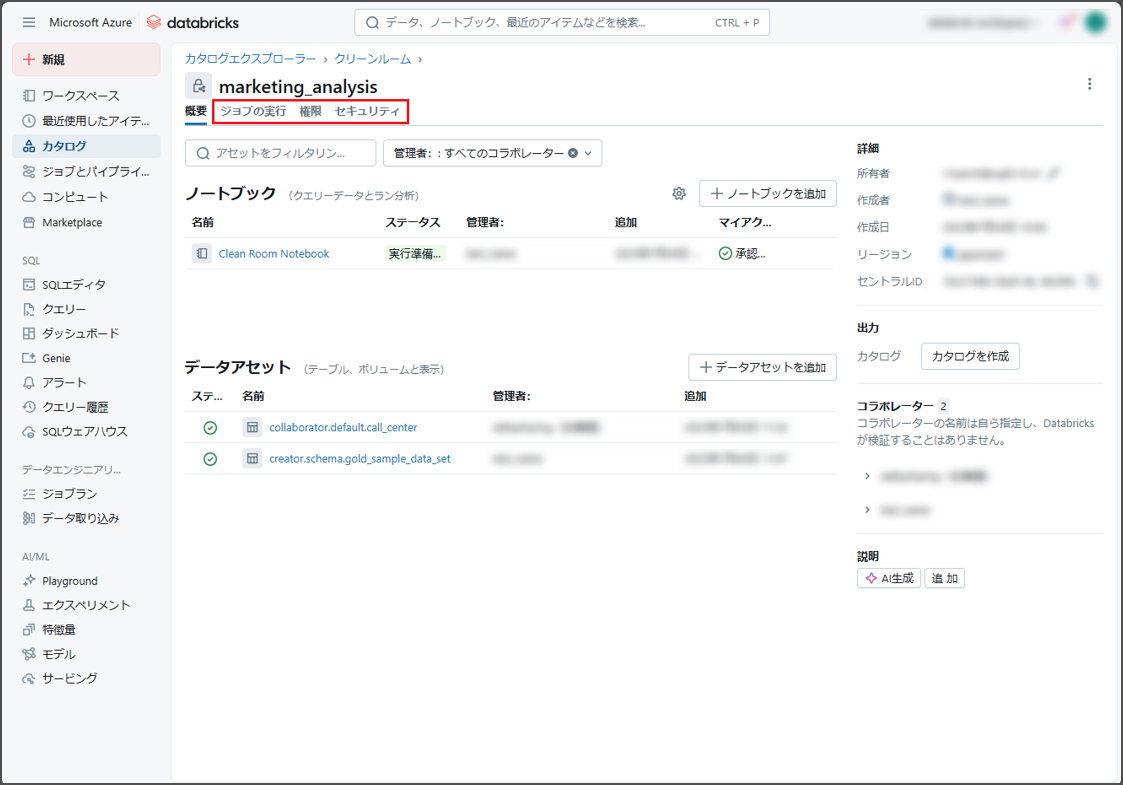The image size is (1123, 785).
Task: Switch to the ジョブの実行 tab
Action: (x=253, y=111)
